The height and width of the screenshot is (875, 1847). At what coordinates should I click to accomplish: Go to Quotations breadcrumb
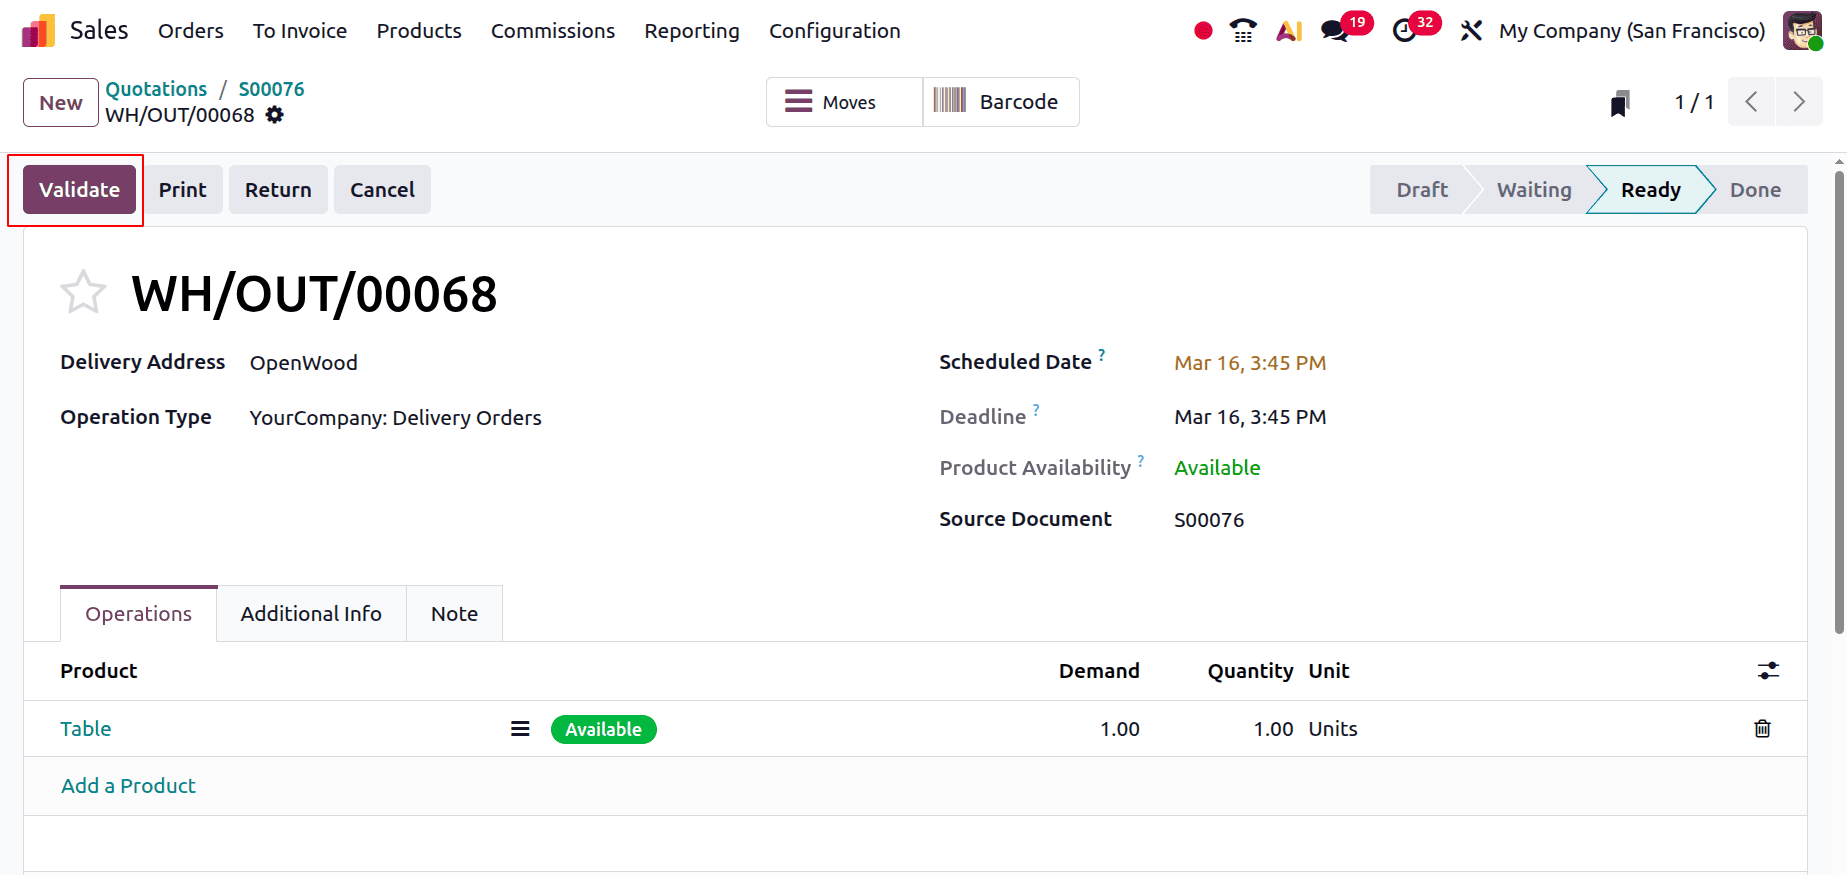click(156, 89)
